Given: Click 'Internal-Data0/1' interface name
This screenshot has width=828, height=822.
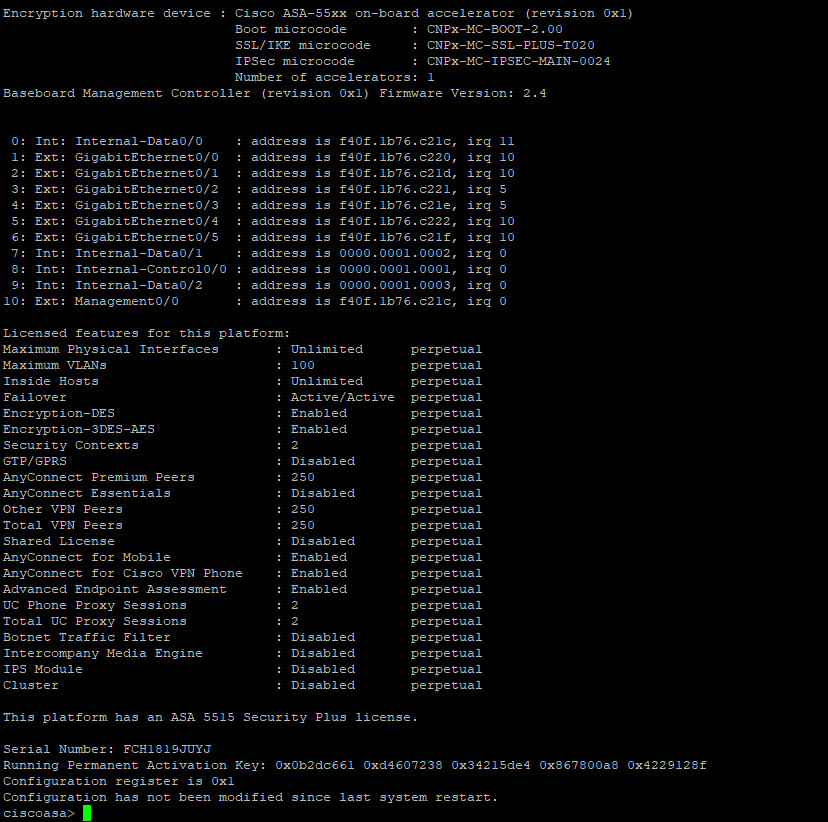Looking at the screenshot, I should 139,253.
